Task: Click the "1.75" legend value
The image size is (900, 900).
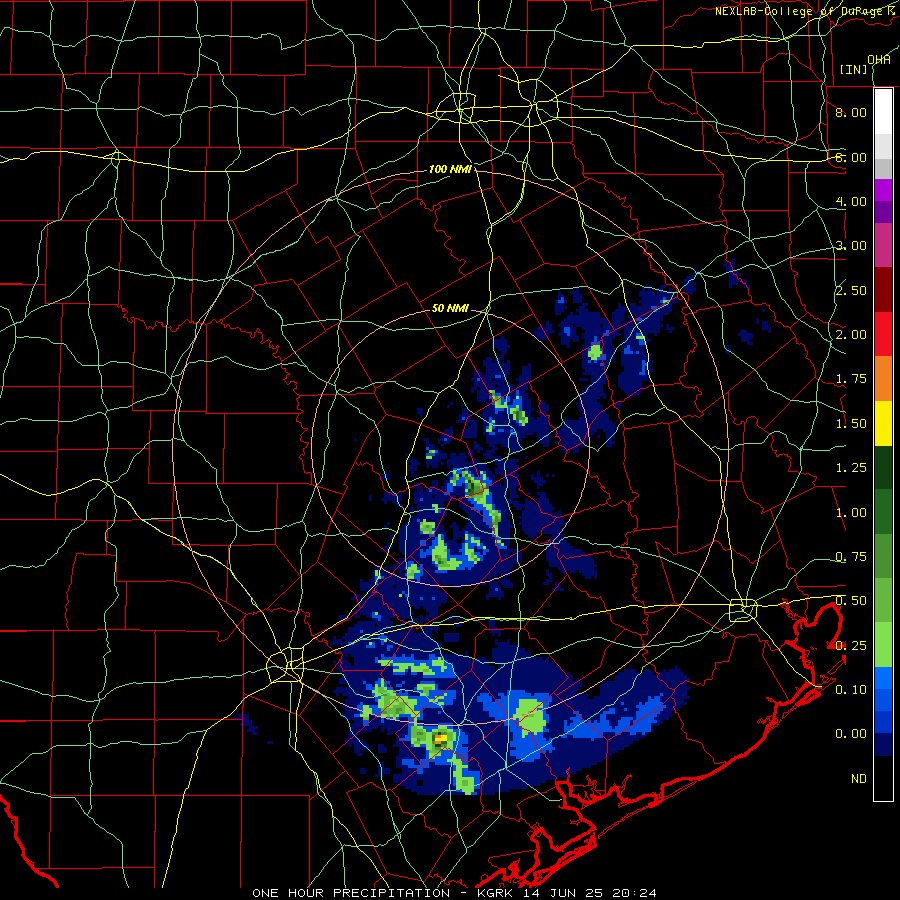Action: click(851, 379)
